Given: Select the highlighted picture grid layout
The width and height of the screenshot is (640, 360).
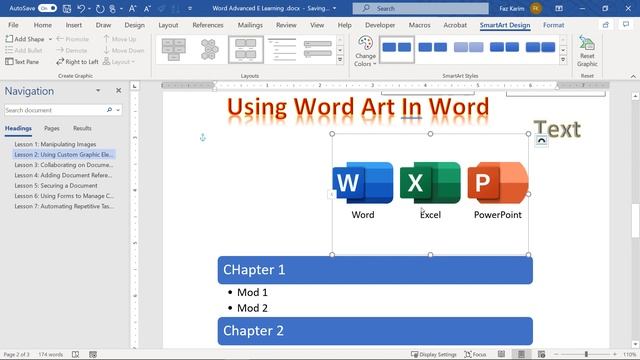Looking at the screenshot, I should pyautogui.click(x=246, y=49).
